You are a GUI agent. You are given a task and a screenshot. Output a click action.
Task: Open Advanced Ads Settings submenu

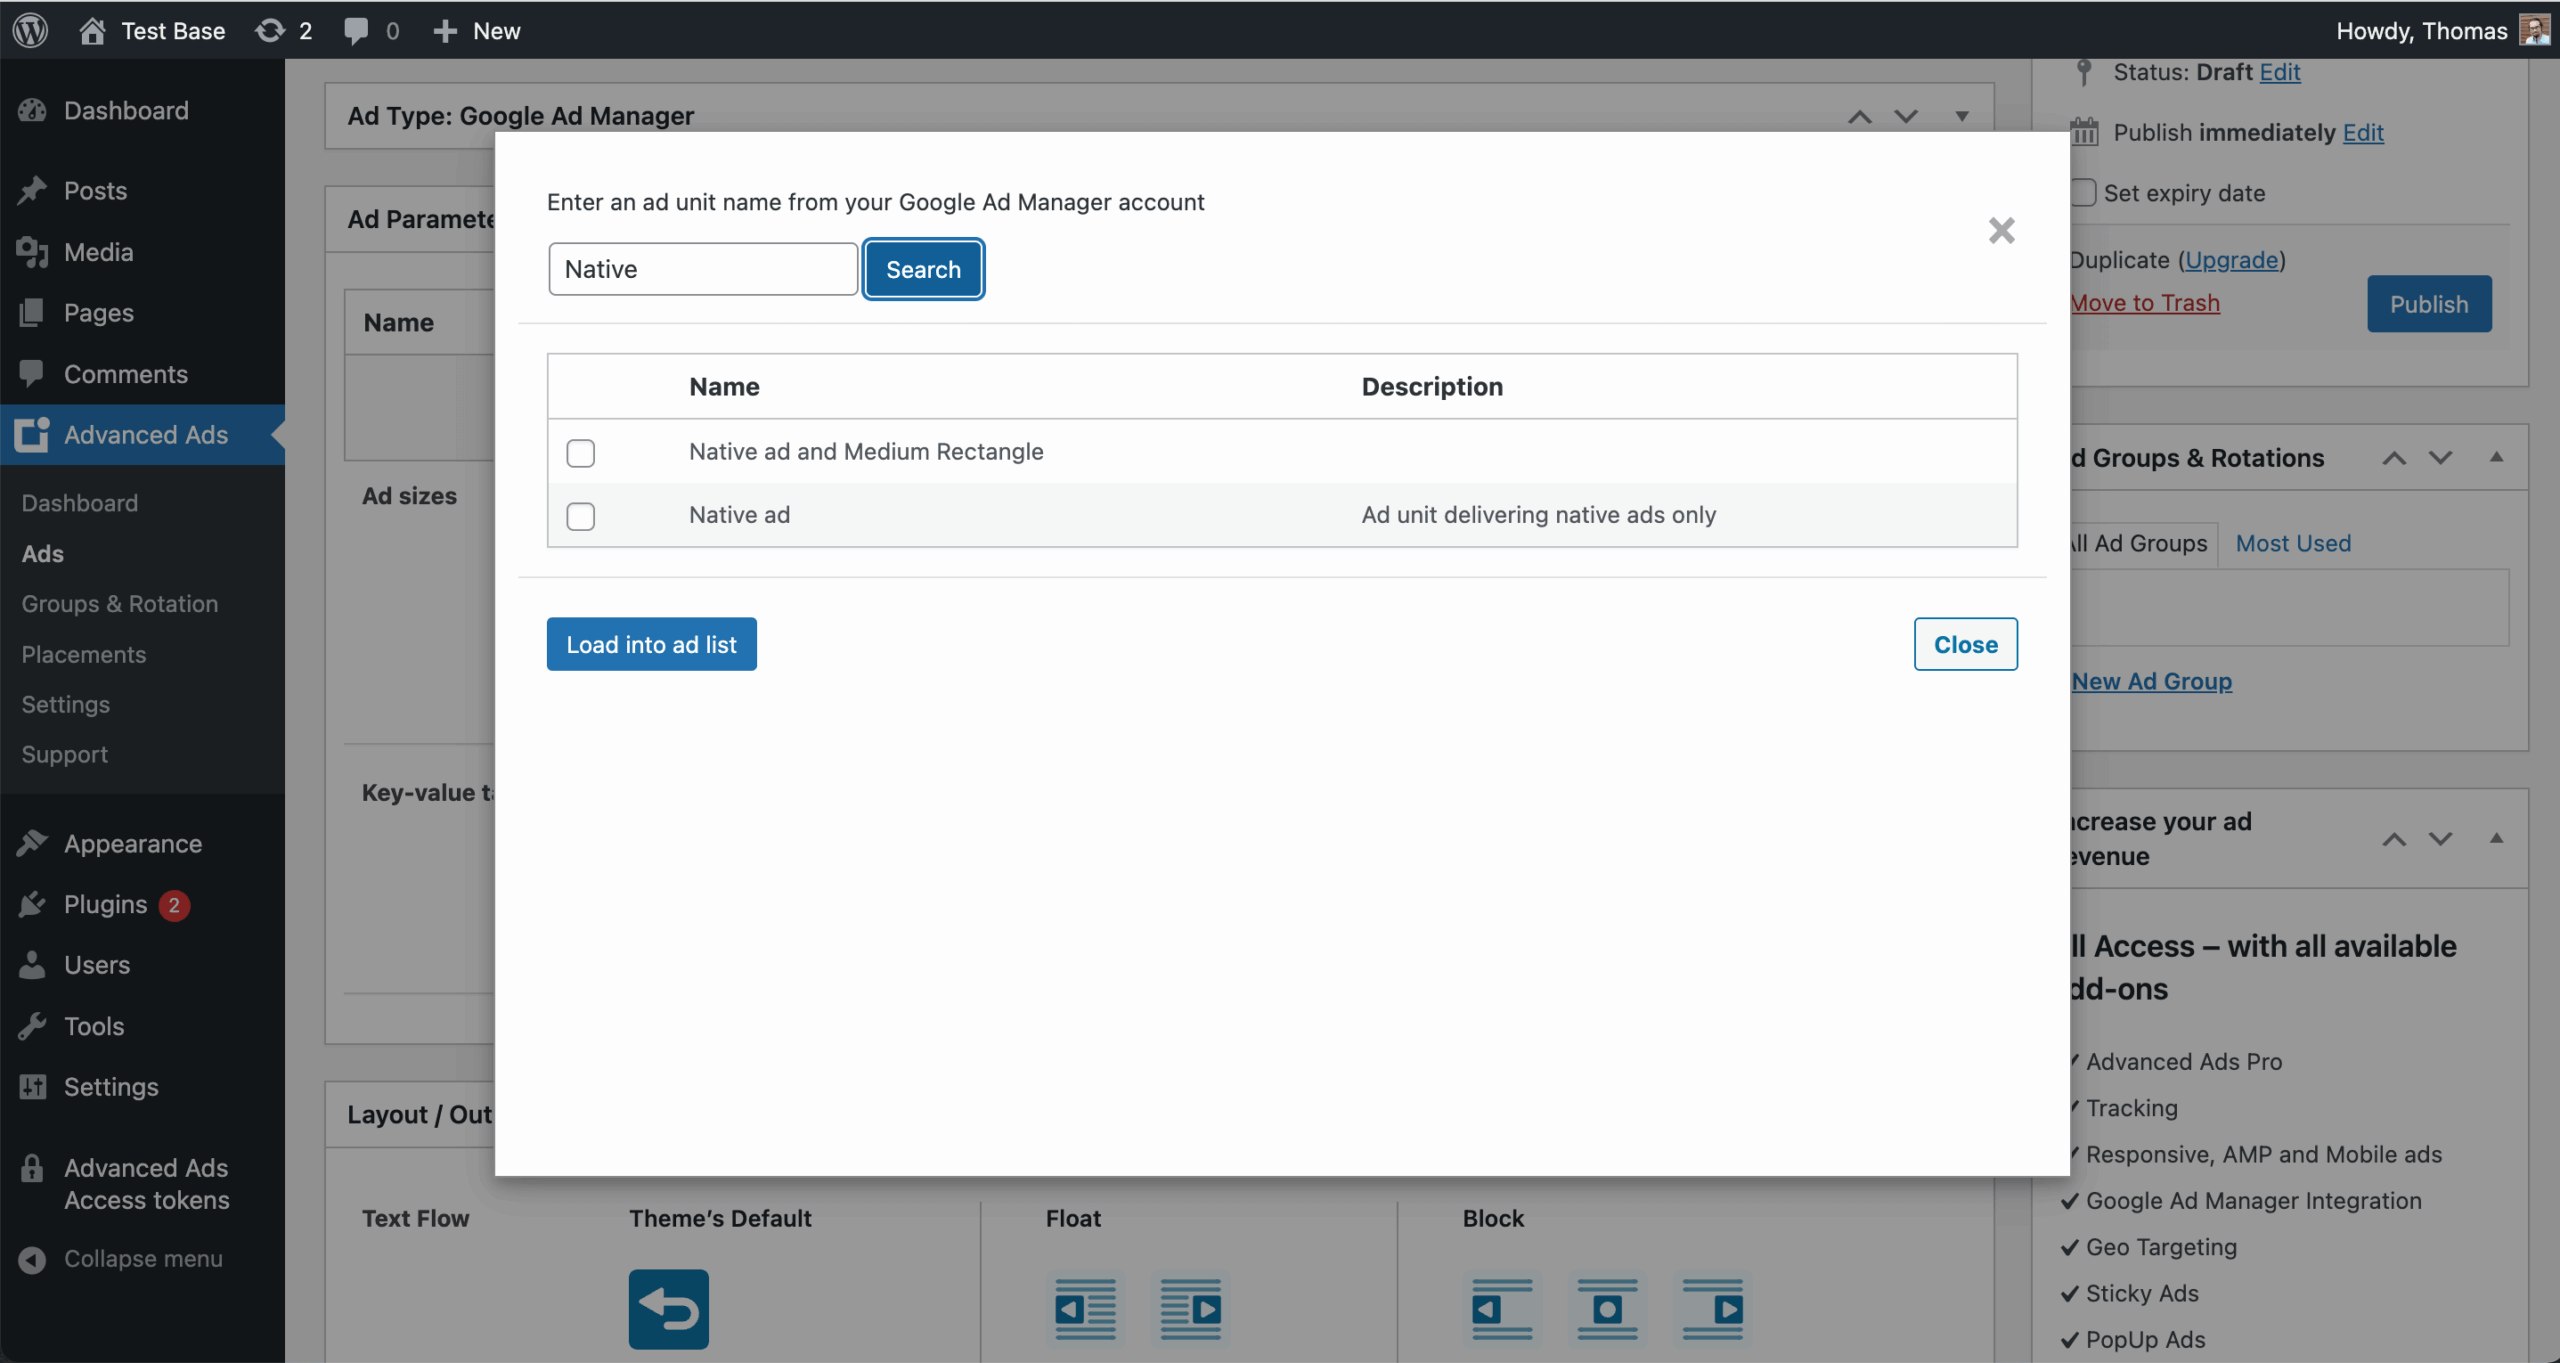tap(66, 704)
